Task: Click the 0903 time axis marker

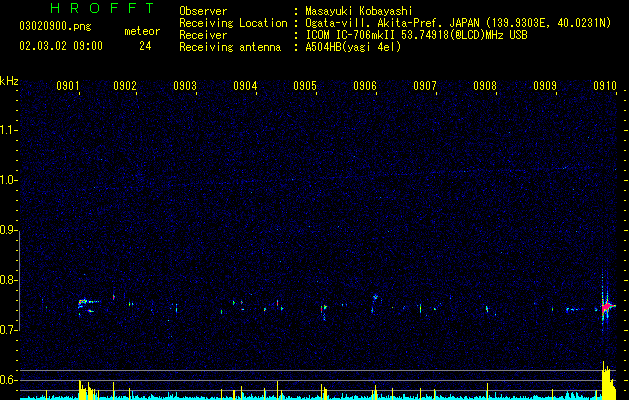Action: [185, 86]
